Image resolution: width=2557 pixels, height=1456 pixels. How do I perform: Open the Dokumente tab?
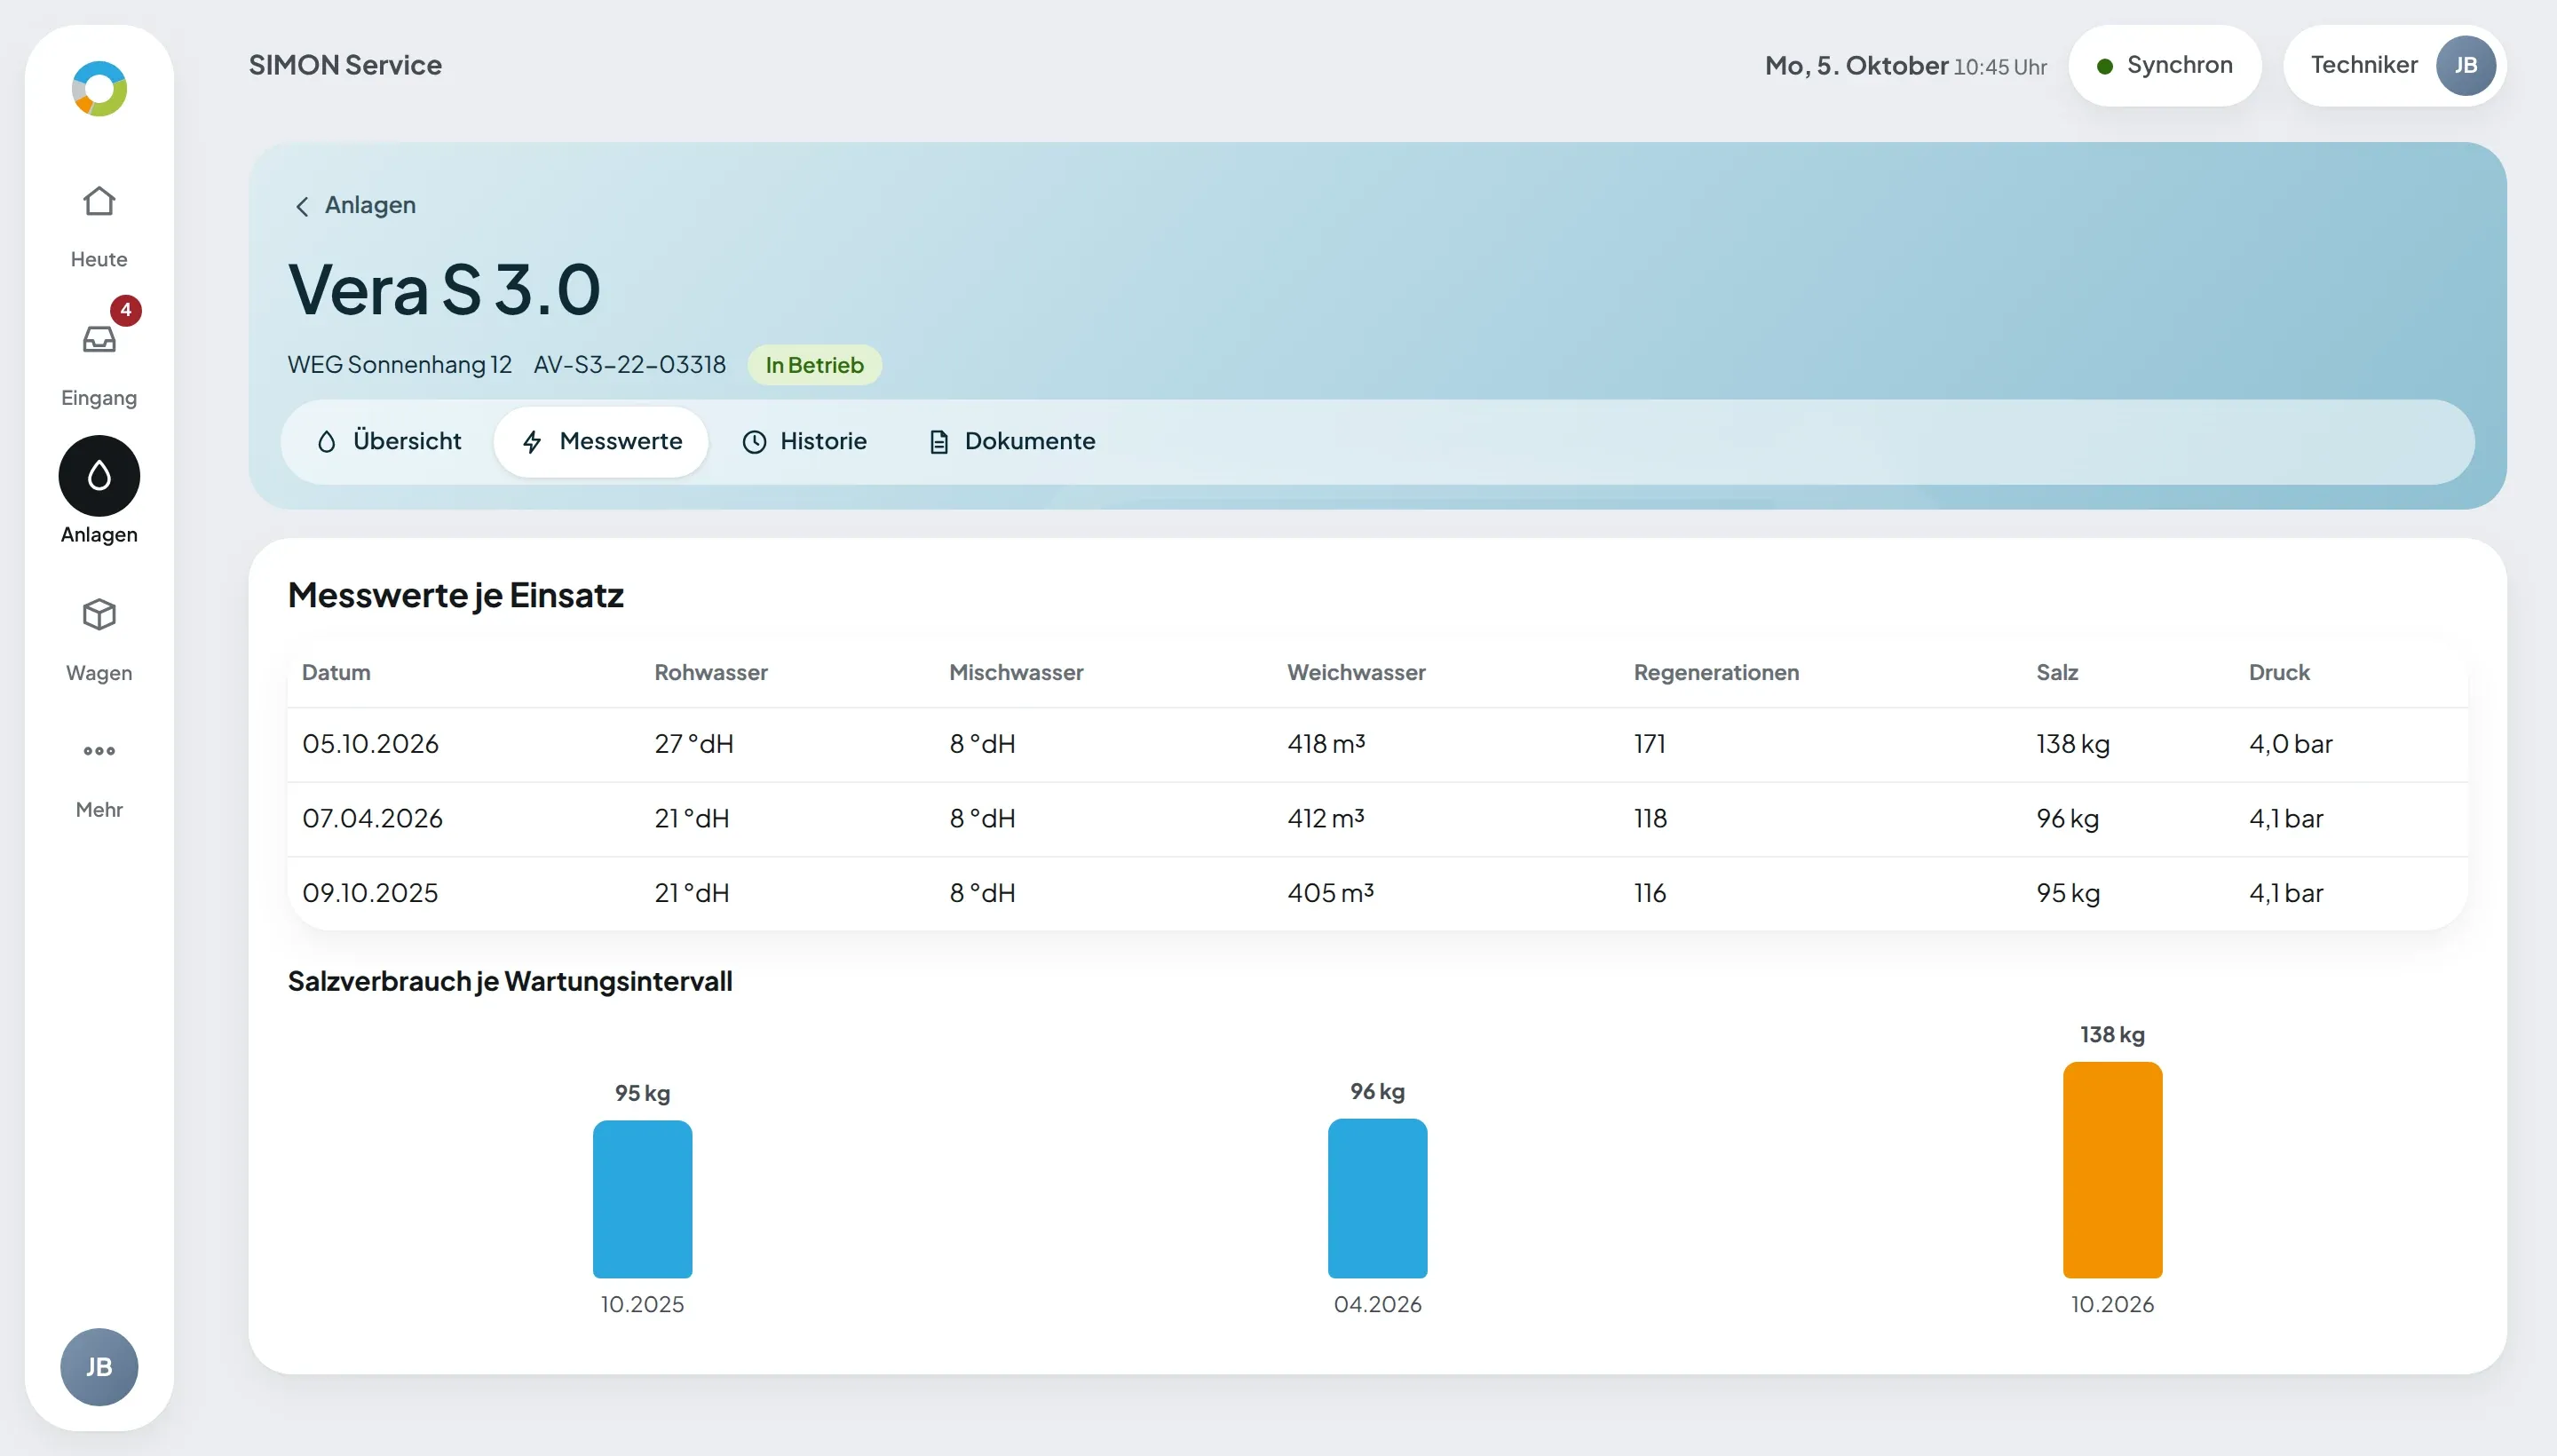pyautogui.click(x=1011, y=442)
